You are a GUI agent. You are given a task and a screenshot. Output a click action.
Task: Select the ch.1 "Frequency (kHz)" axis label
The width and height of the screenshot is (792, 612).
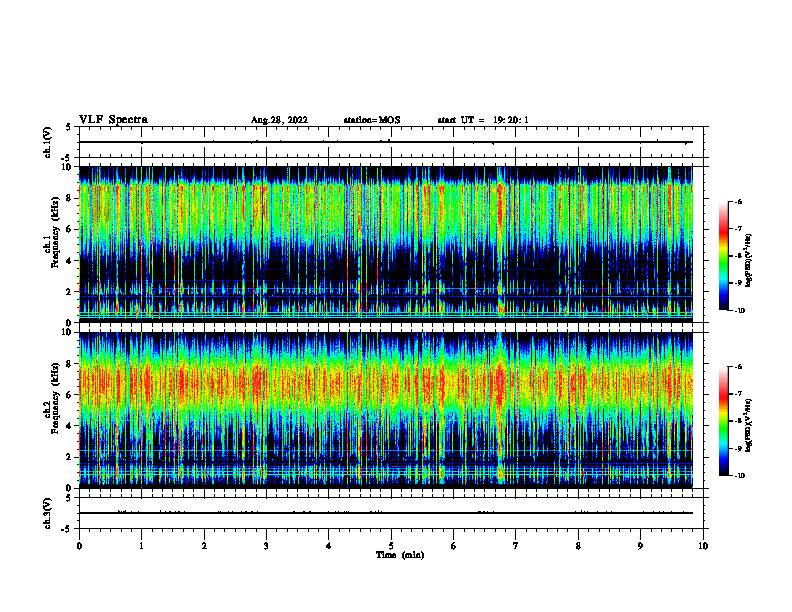pyautogui.click(x=54, y=233)
